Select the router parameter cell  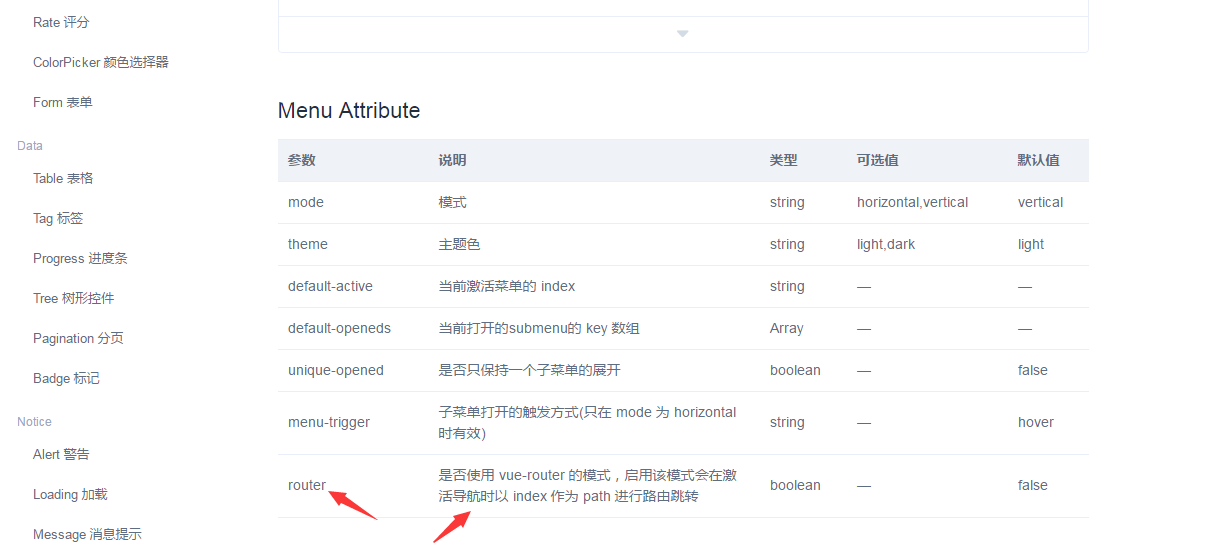(x=307, y=485)
